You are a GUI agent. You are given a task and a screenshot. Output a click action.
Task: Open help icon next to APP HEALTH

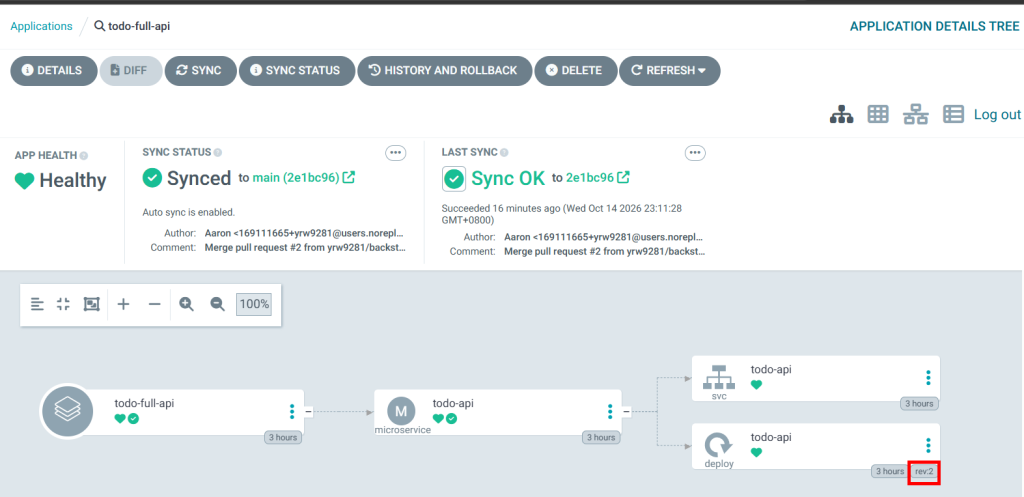[x=84, y=155]
